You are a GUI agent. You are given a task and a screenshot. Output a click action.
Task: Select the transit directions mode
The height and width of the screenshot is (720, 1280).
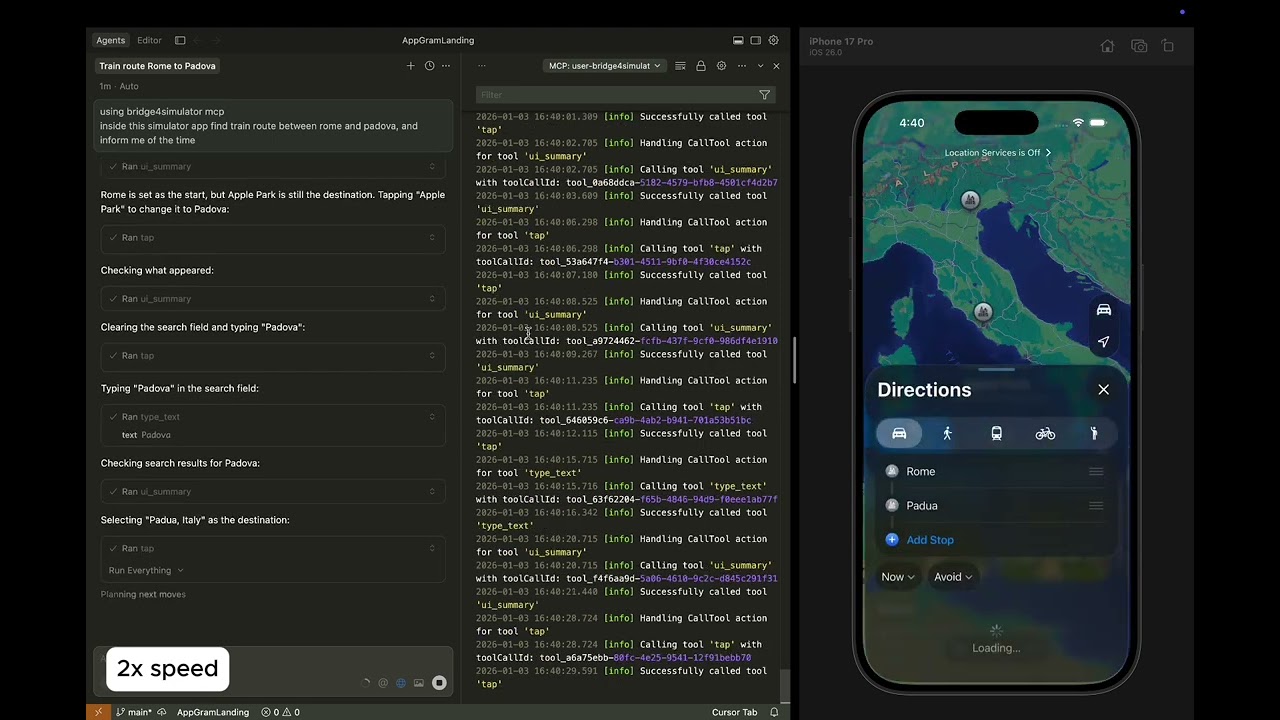tap(996, 433)
